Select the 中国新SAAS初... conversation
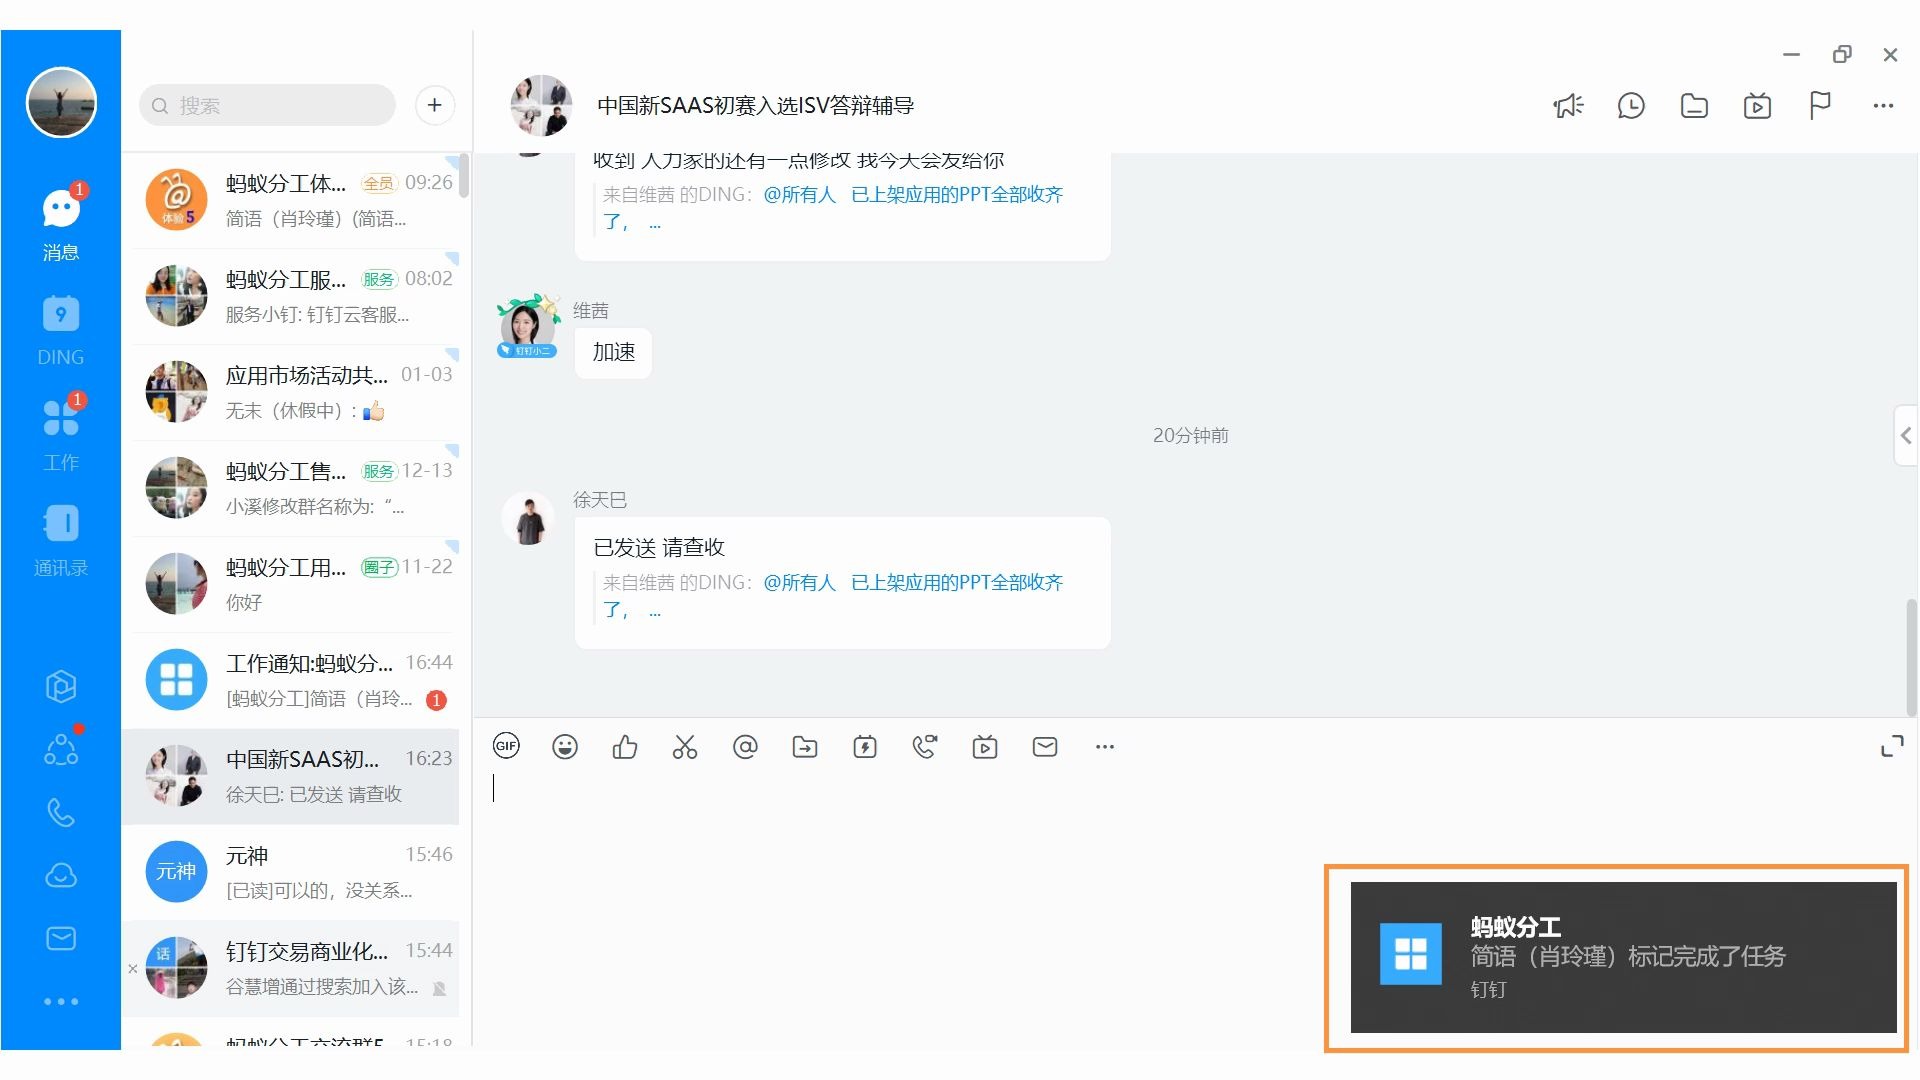The height and width of the screenshot is (1080, 1920). 290,776
